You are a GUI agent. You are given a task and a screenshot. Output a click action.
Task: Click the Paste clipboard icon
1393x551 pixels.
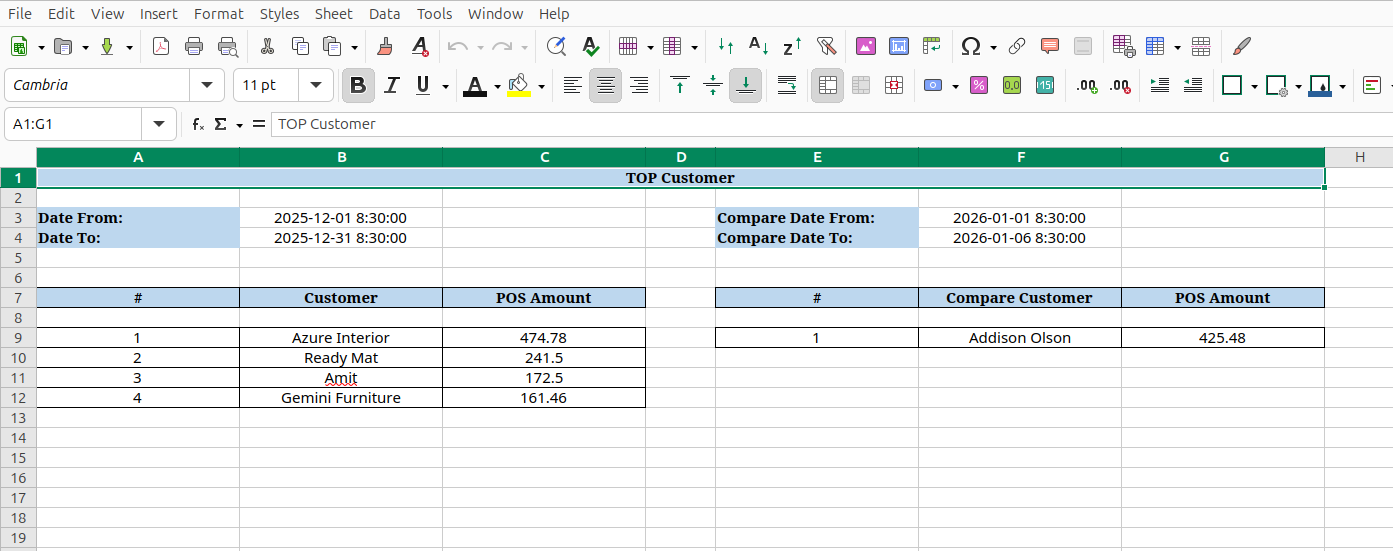333,46
